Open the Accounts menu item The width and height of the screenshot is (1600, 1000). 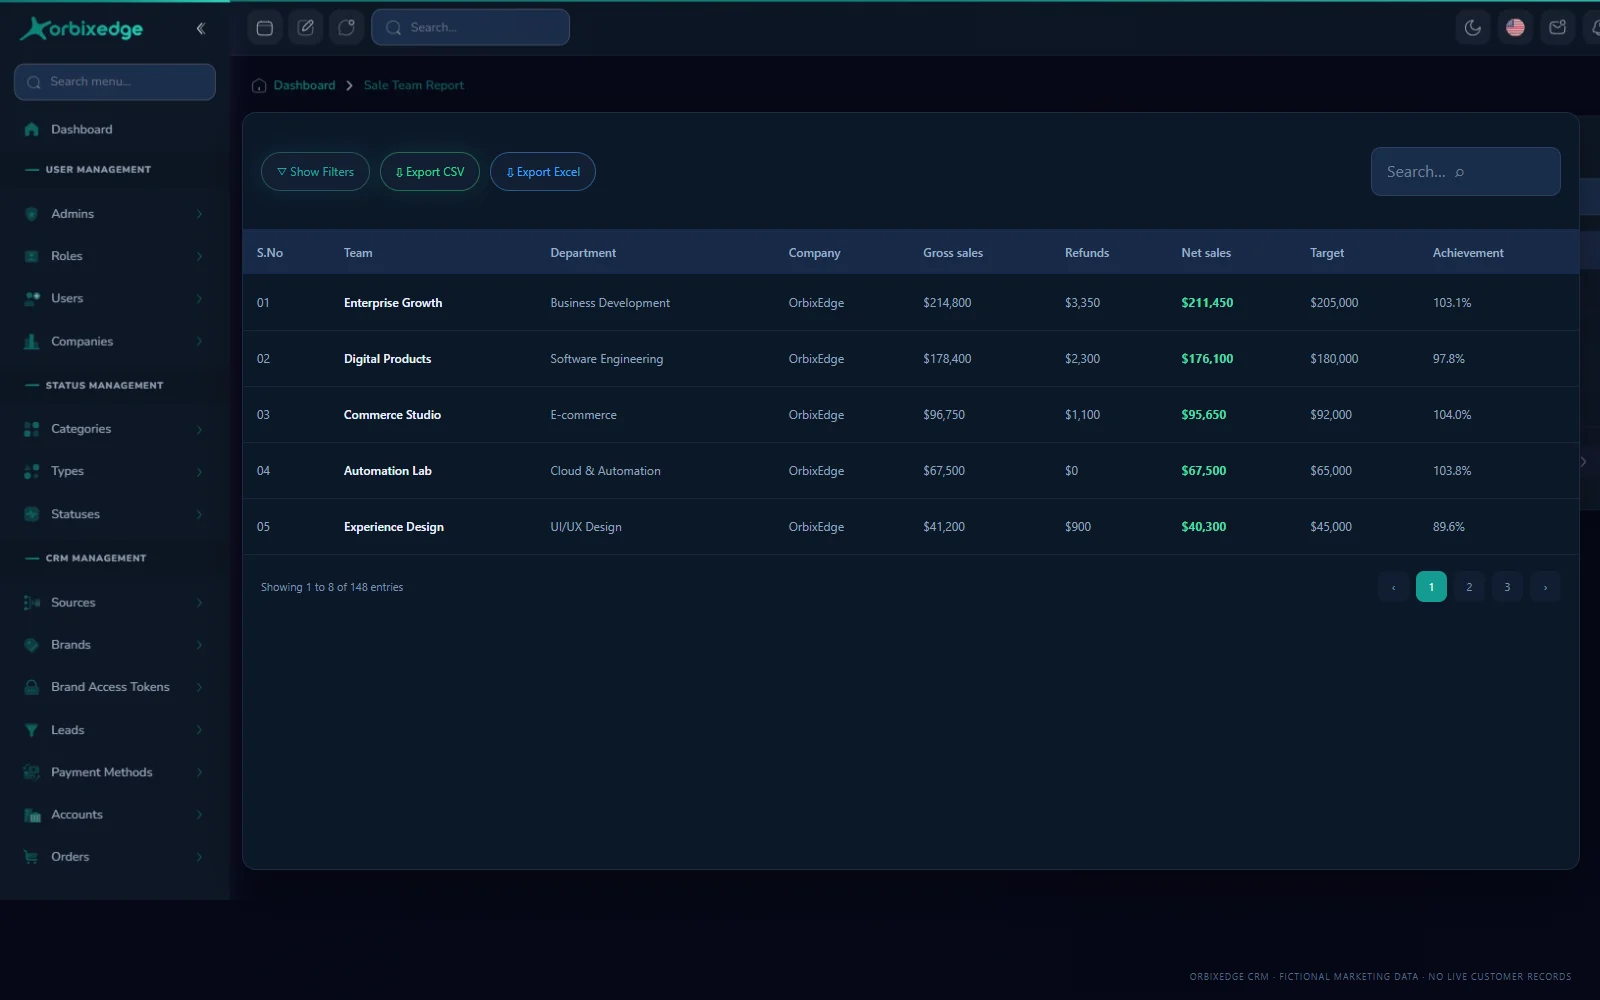tap(115, 815)
